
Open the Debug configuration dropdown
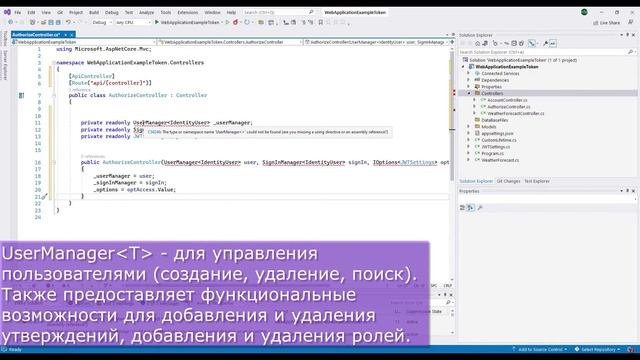(102, 22)
